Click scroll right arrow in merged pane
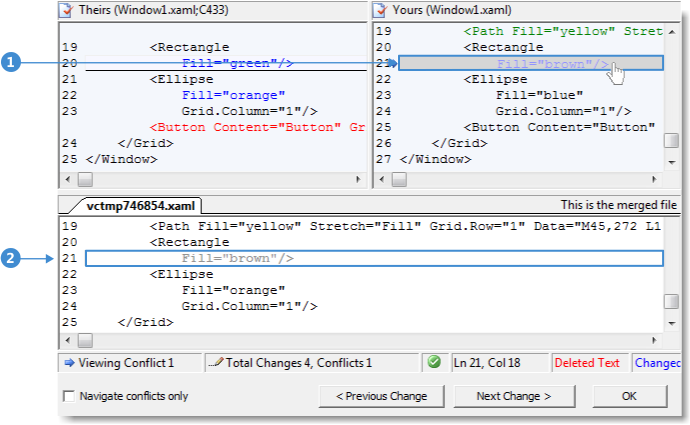 pyautogui.click(x=654, y=340)
